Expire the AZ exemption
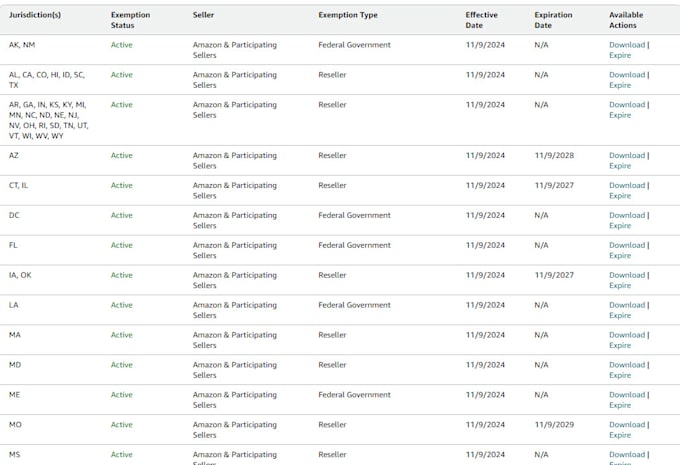Screen dimensions: 680x465 coord(620,166)
